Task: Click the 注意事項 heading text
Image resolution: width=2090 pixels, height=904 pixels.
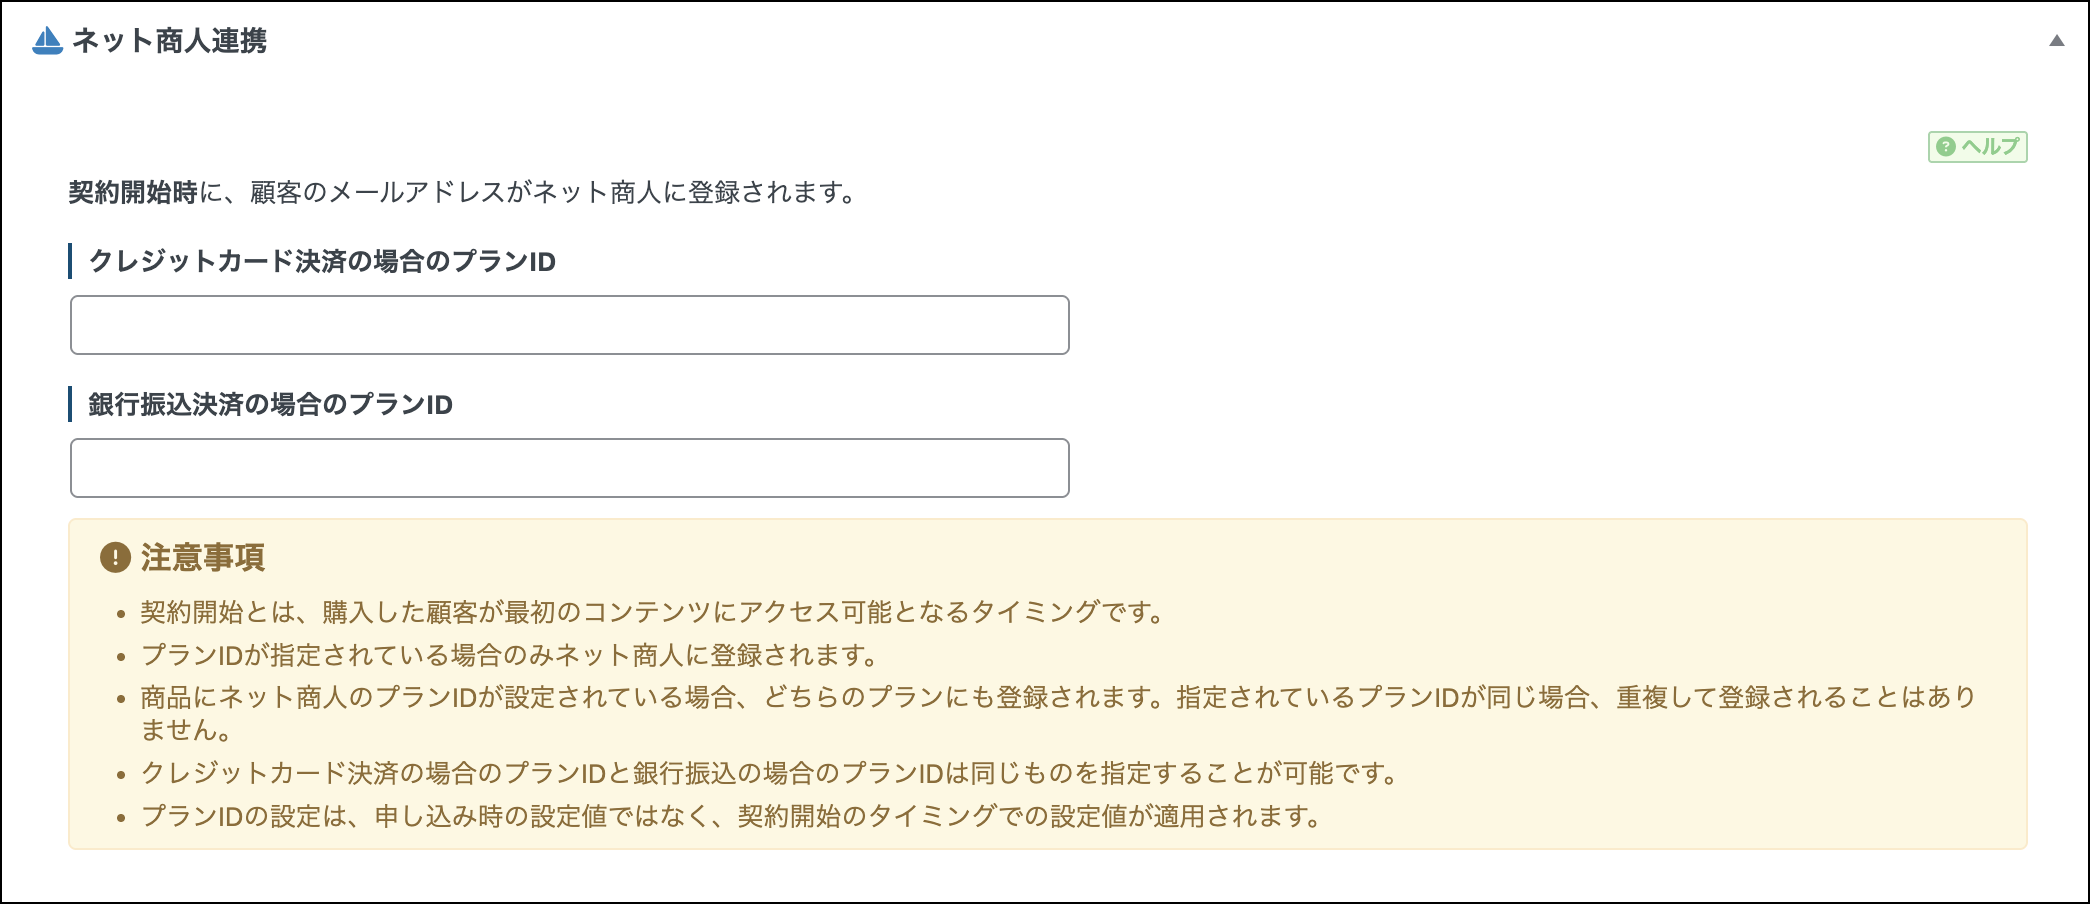Action: pyautogui.click(x=203, y=557)
